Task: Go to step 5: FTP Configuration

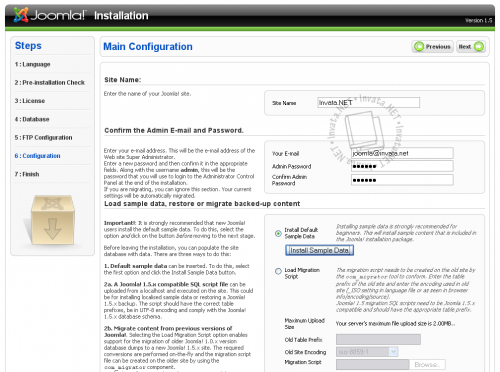Action: (43, 138)
